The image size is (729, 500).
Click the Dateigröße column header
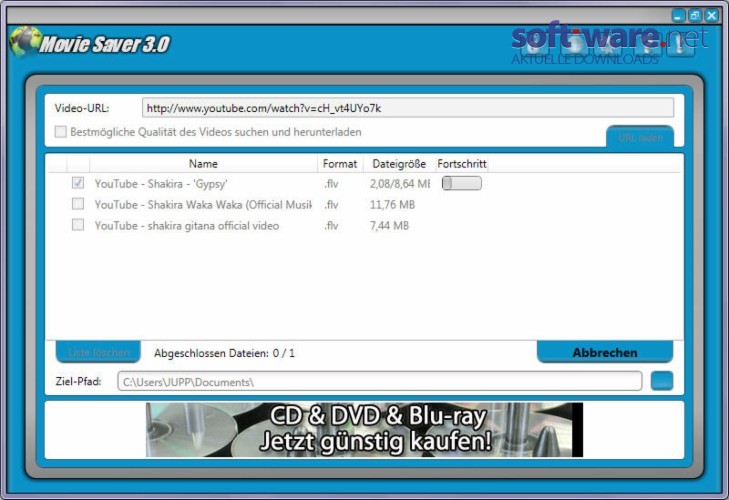pyautogui.click(x=399, y=164)
